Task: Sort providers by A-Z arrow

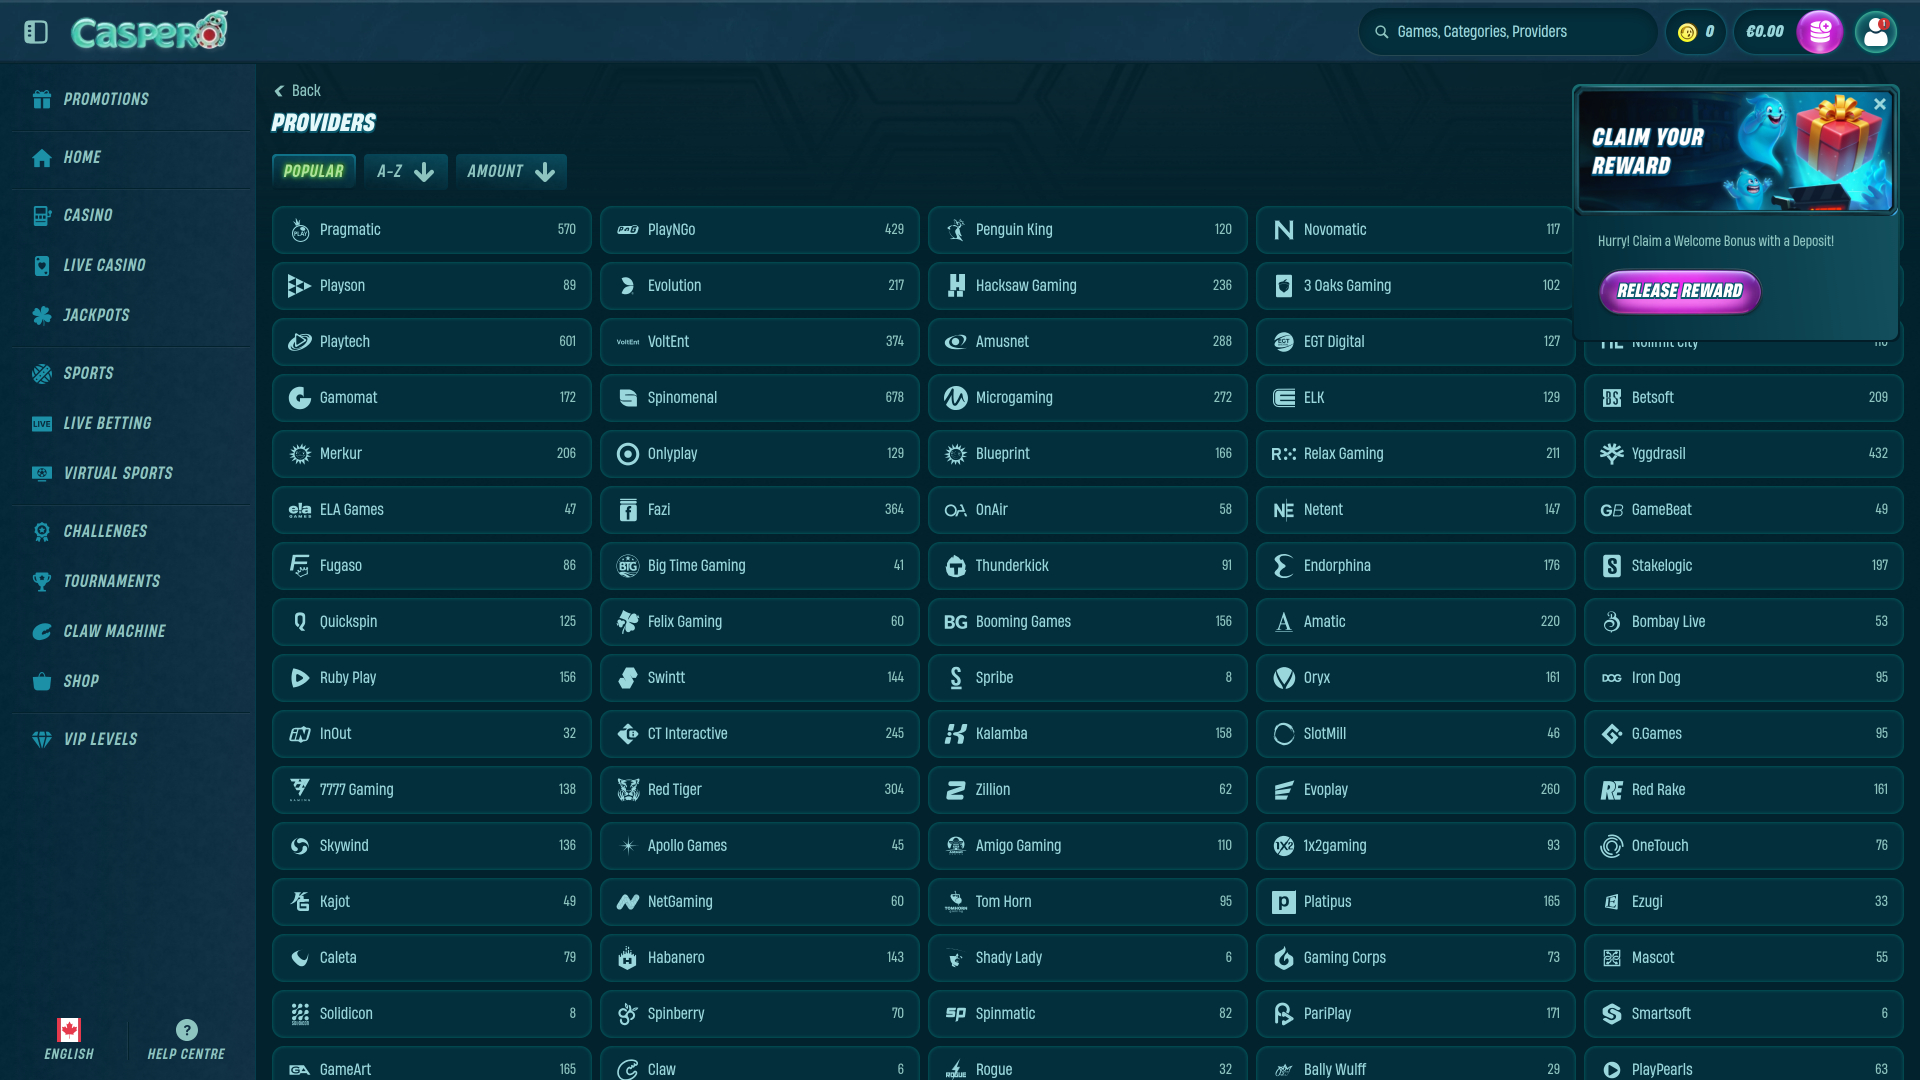Action: click(424, 172)
